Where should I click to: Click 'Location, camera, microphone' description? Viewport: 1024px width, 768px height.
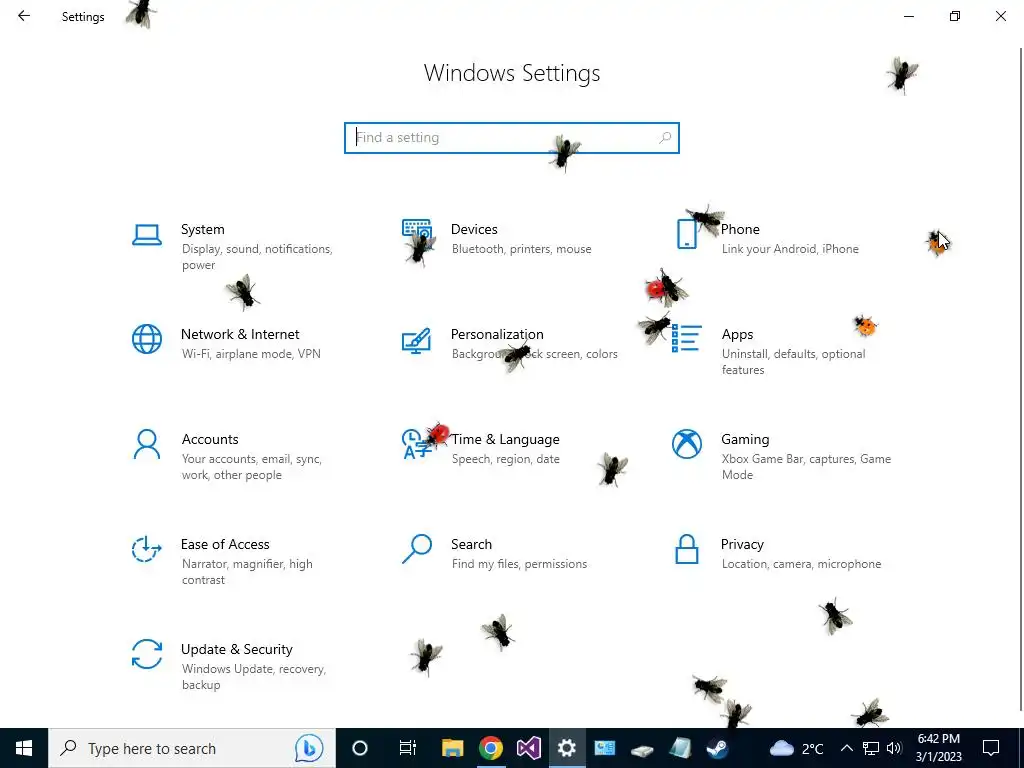[x=801, y=564]
